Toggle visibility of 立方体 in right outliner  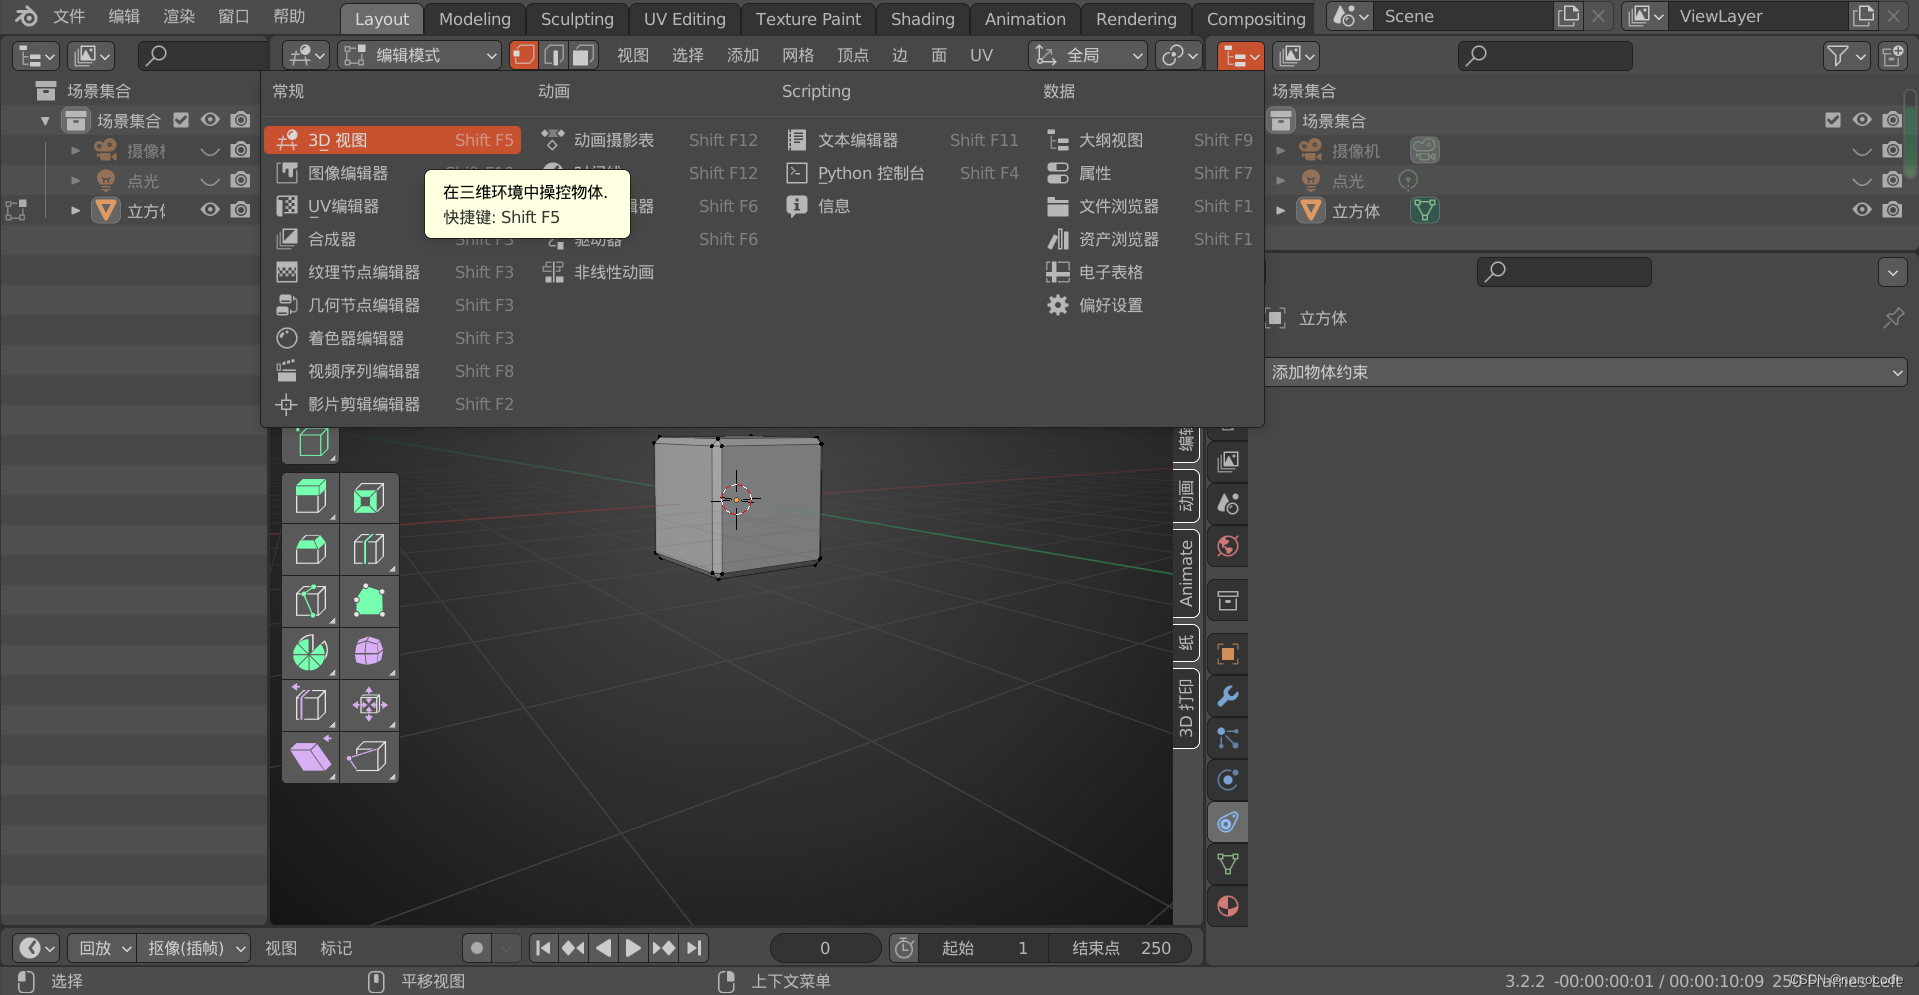coord(1862,210)
